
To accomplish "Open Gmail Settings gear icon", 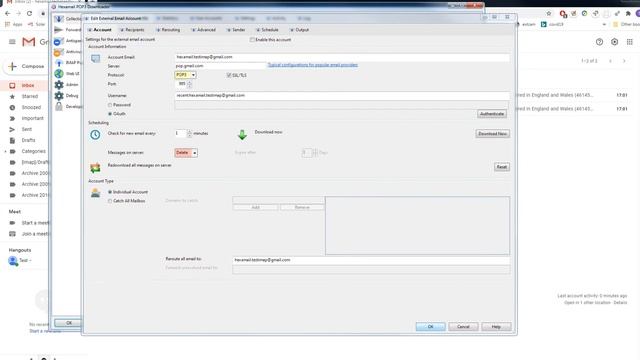I will 614,42.
